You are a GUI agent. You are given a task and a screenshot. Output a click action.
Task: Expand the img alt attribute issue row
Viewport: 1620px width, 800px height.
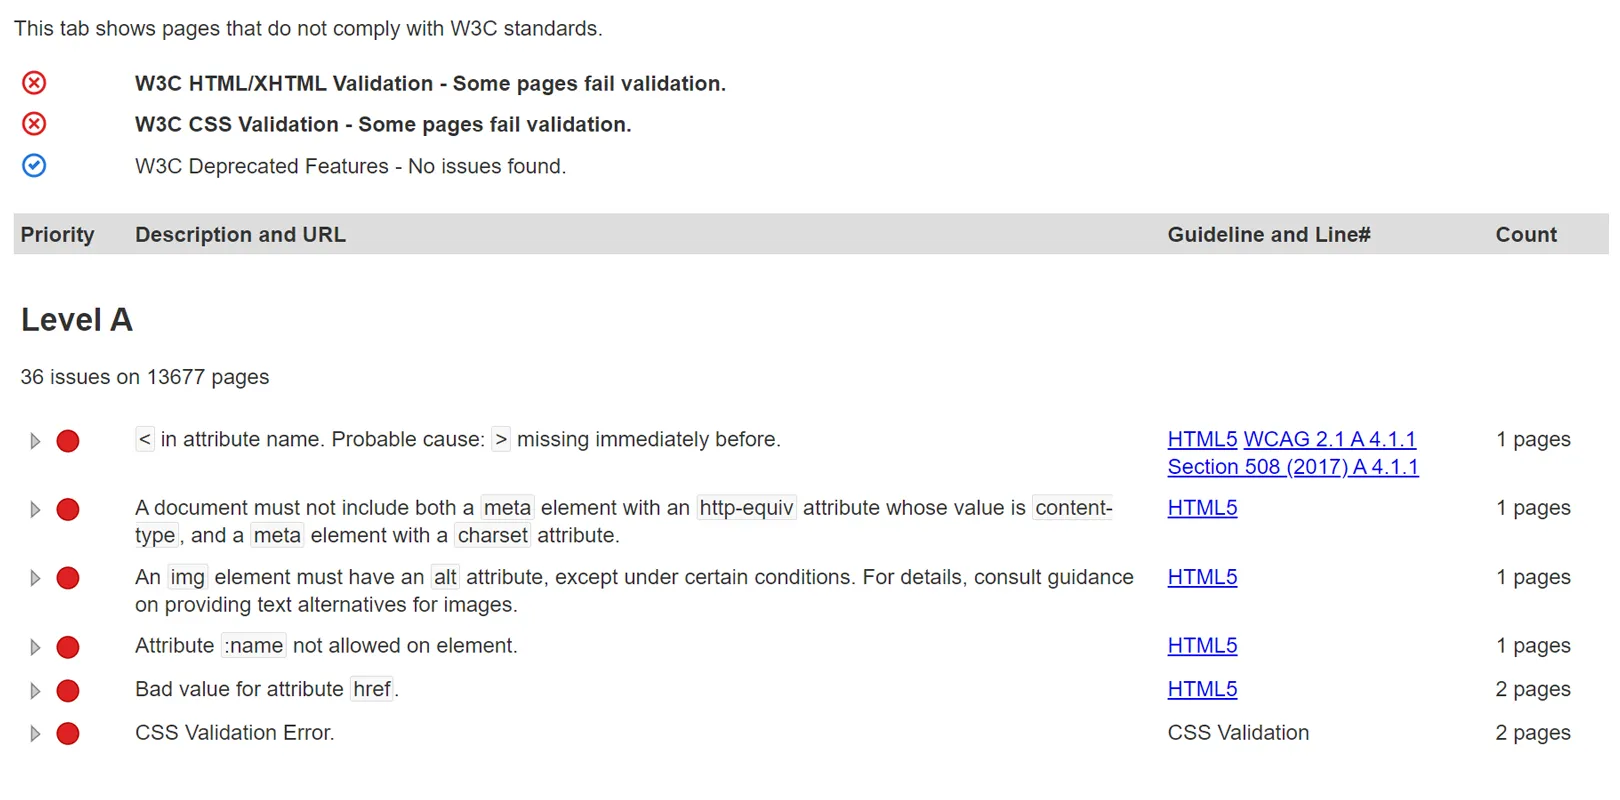[35, 578]
